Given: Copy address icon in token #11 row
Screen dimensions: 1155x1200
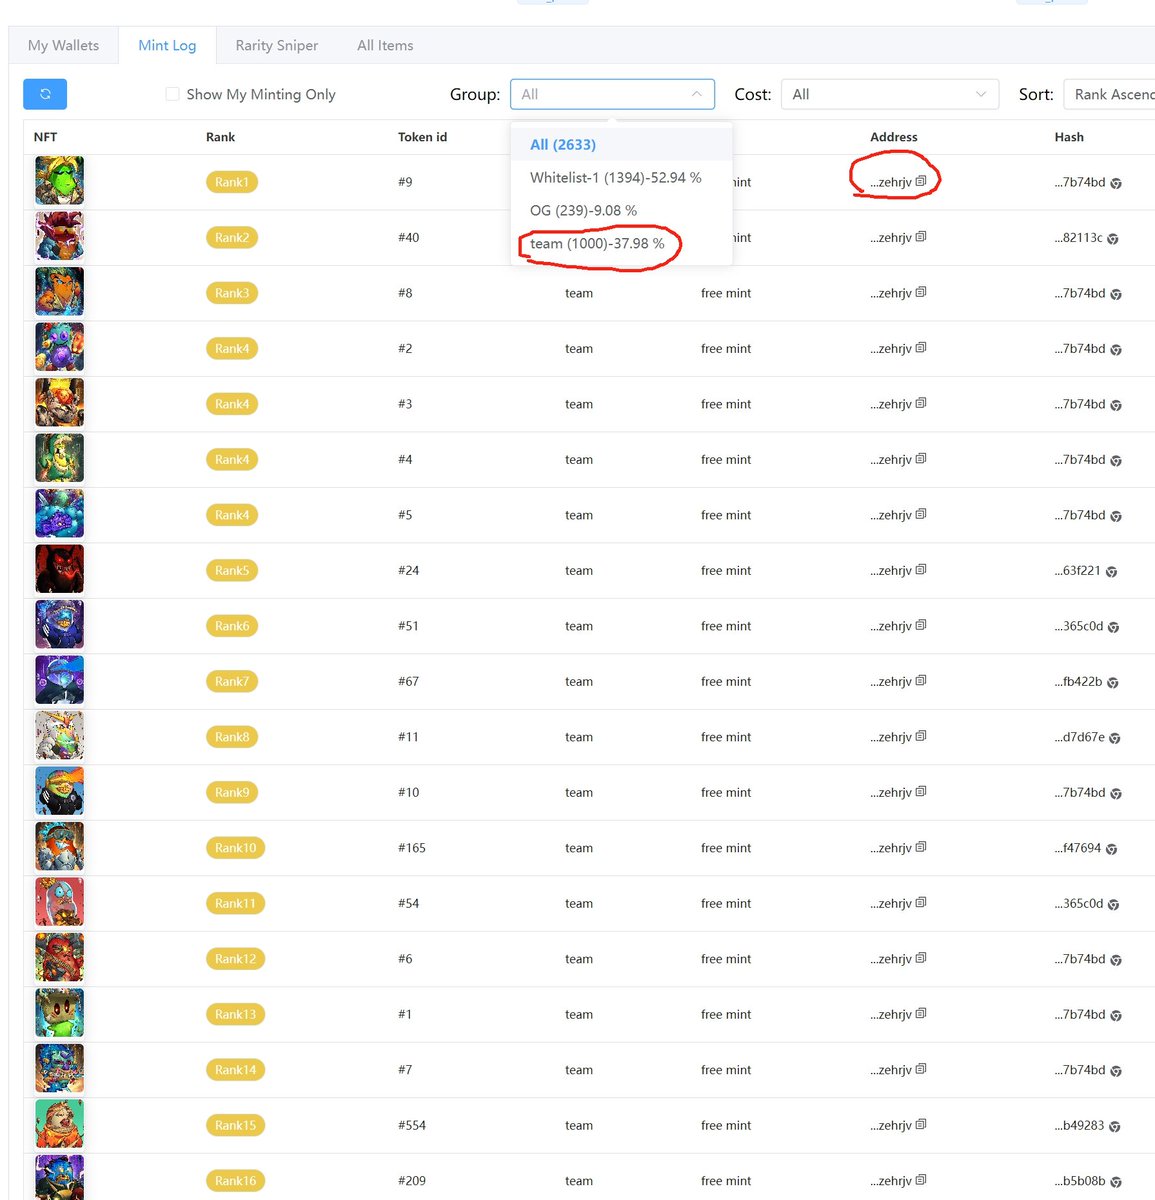Looking at the screenshot, I should click(x=921, y=736).
